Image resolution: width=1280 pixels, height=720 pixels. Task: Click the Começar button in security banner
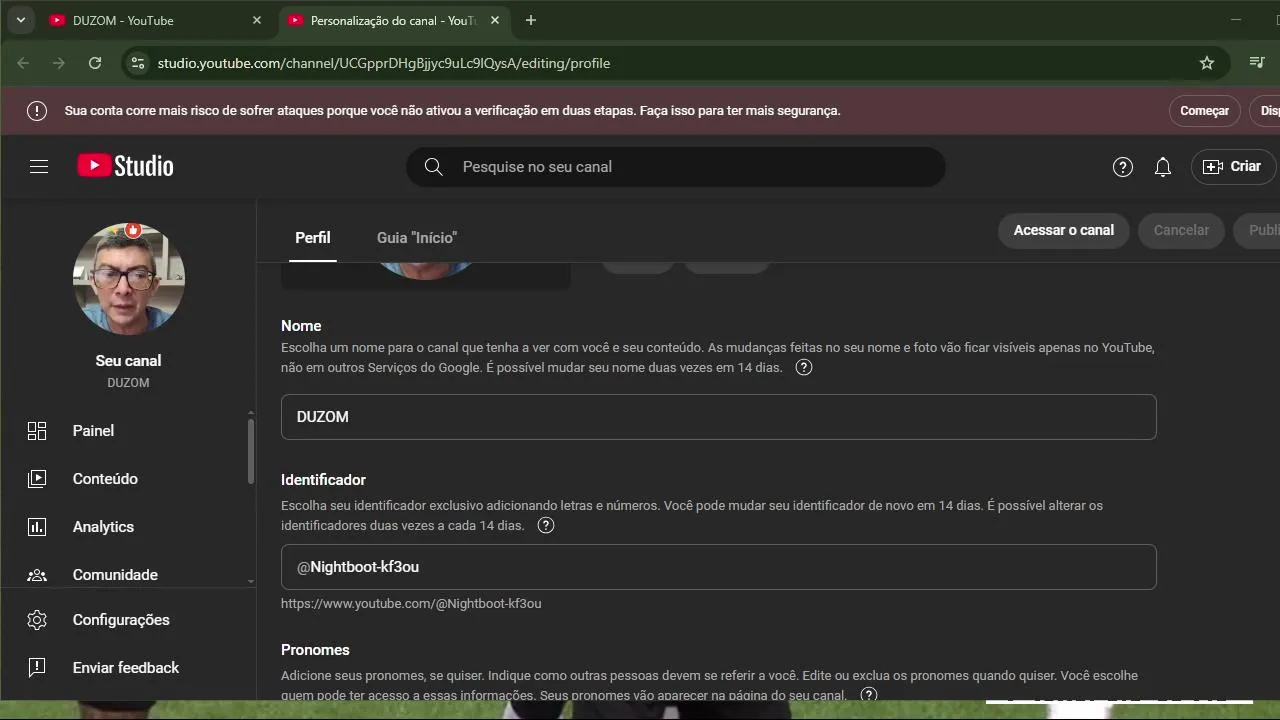point(1204,111)
